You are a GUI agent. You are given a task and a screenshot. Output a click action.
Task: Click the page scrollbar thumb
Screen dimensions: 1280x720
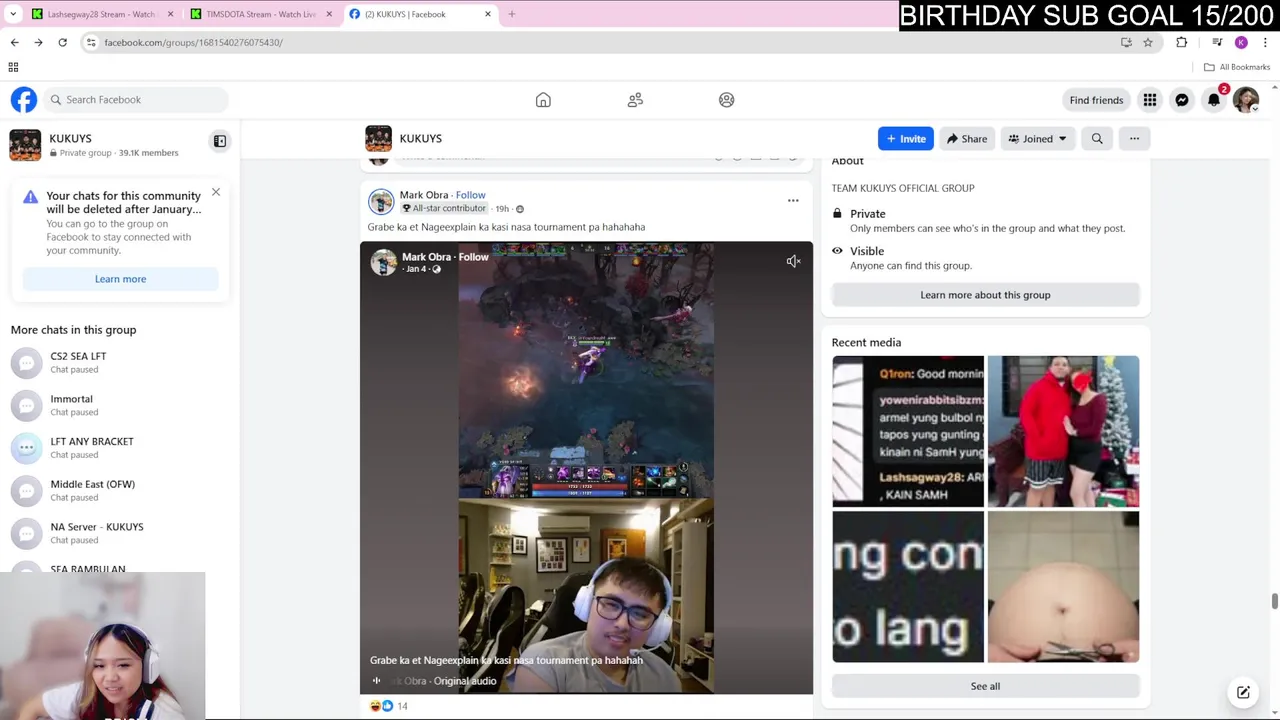tap(1274, 600)
